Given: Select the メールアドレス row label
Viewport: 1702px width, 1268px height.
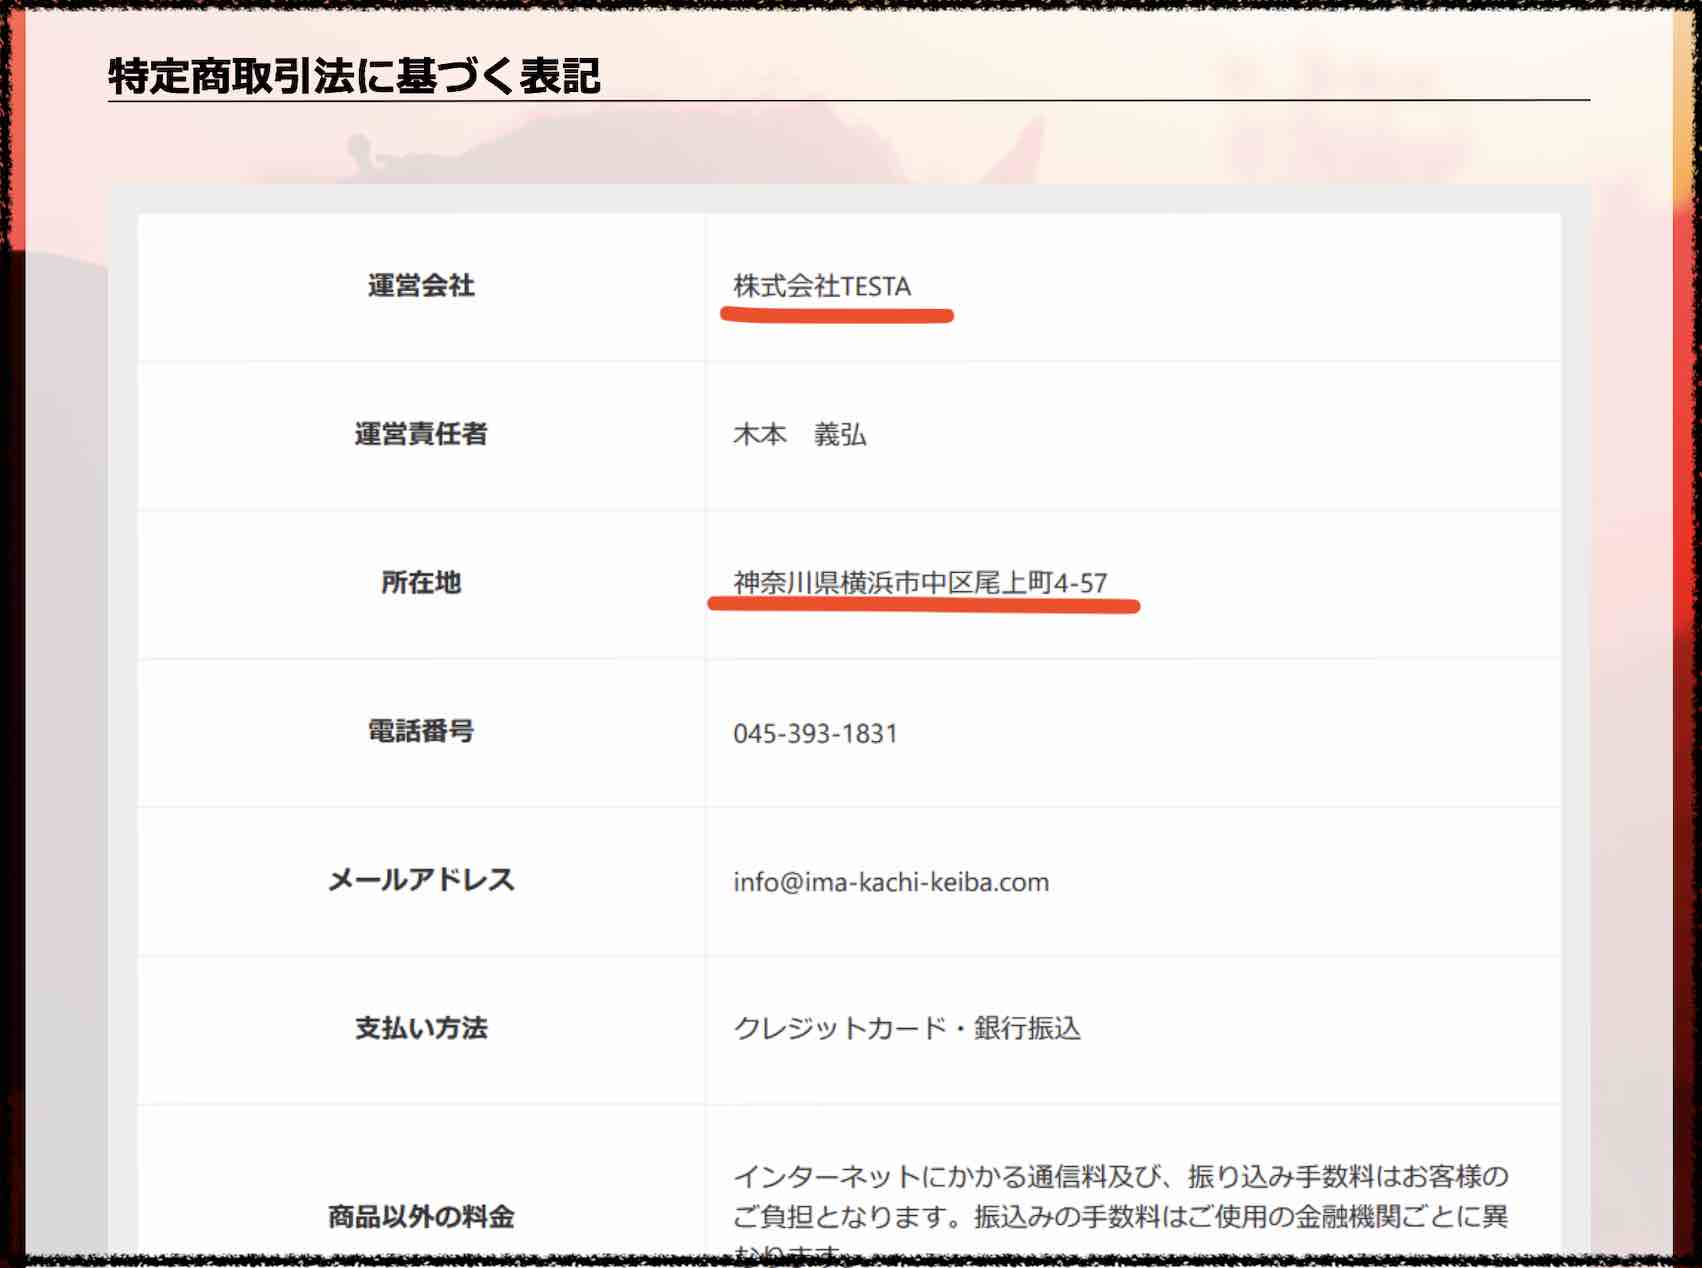Looking at the screenshot, I should click(420, 881).
